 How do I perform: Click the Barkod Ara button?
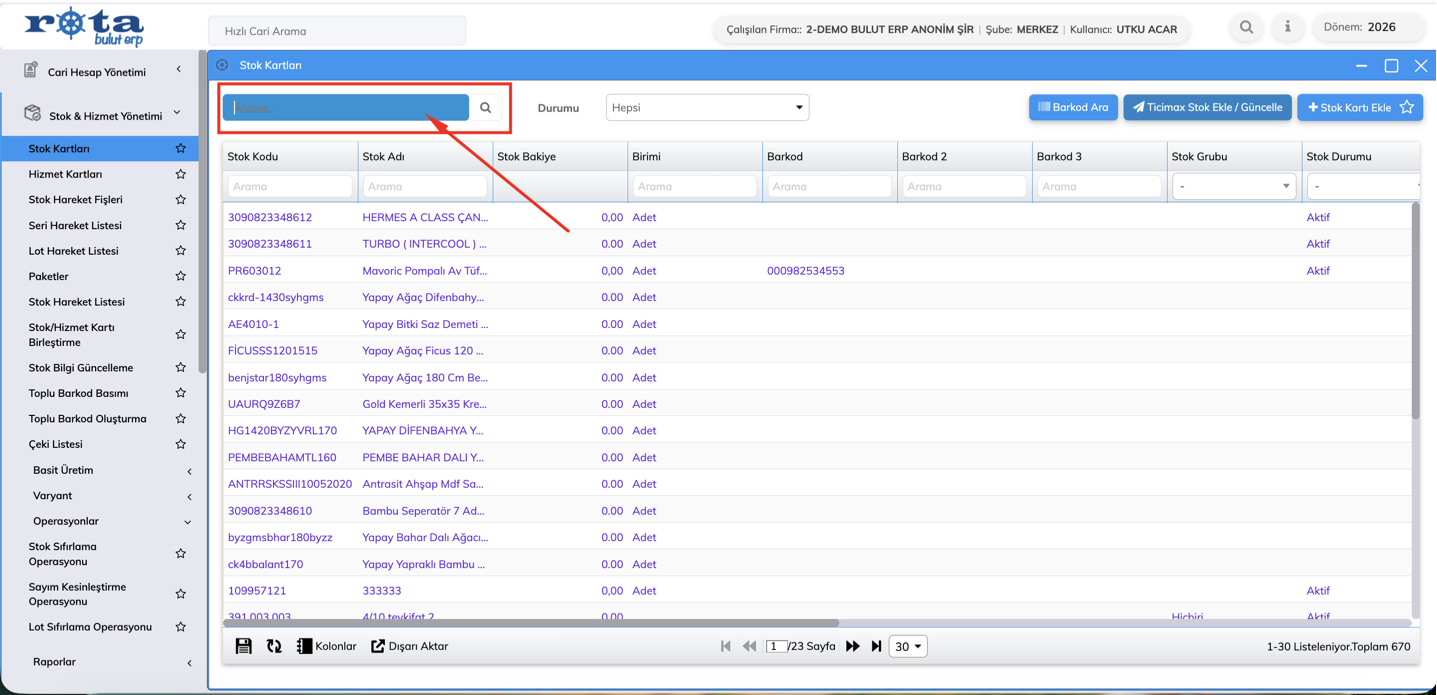click(x=1073, y=107)
